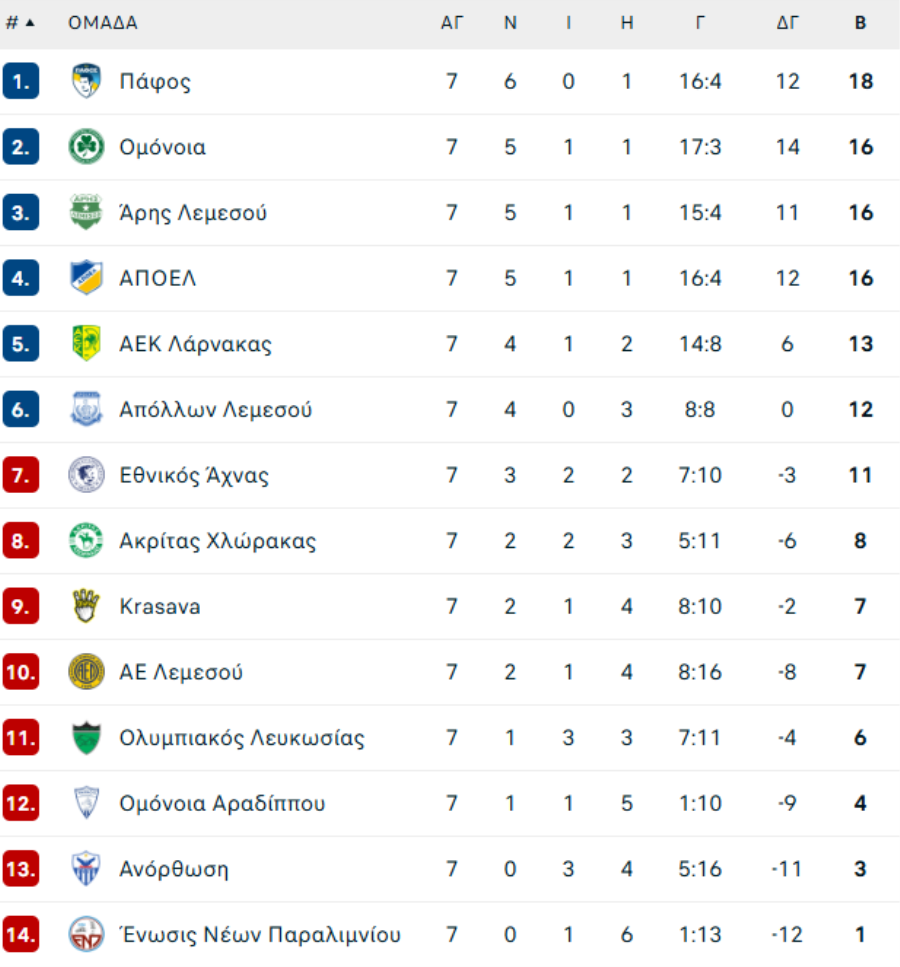The height and width of the screenshot is (967, 900).
Task: Click the Πάφος club crest icon
Action: 86,81
